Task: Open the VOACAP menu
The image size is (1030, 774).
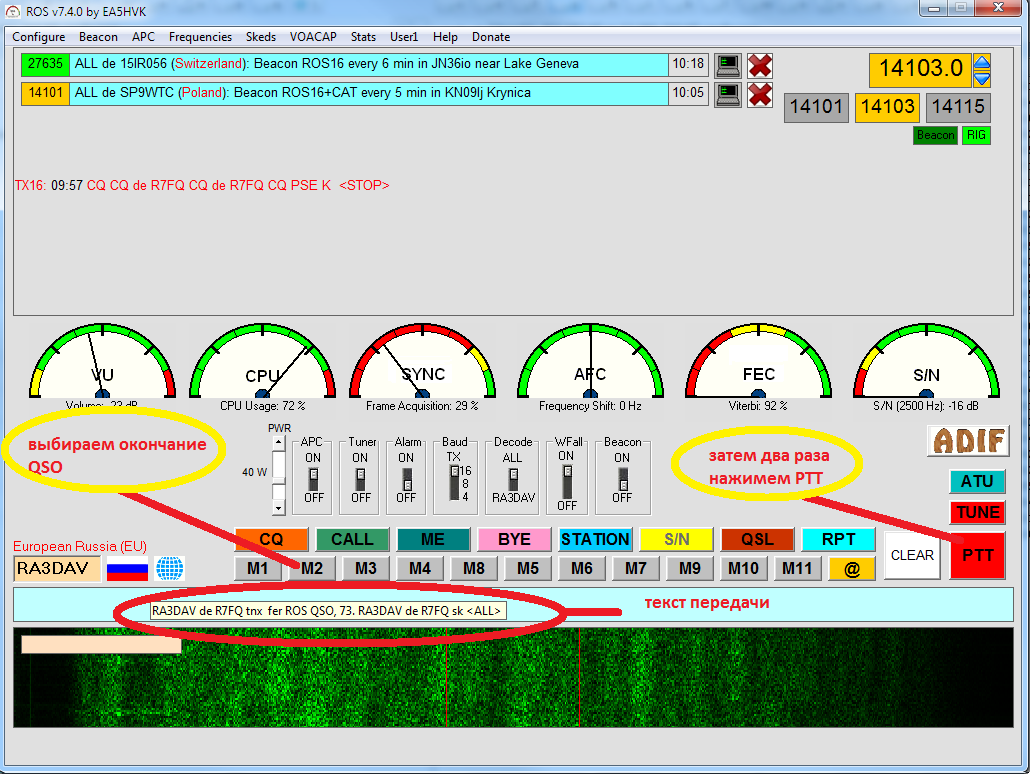Action: coord(313,37)
